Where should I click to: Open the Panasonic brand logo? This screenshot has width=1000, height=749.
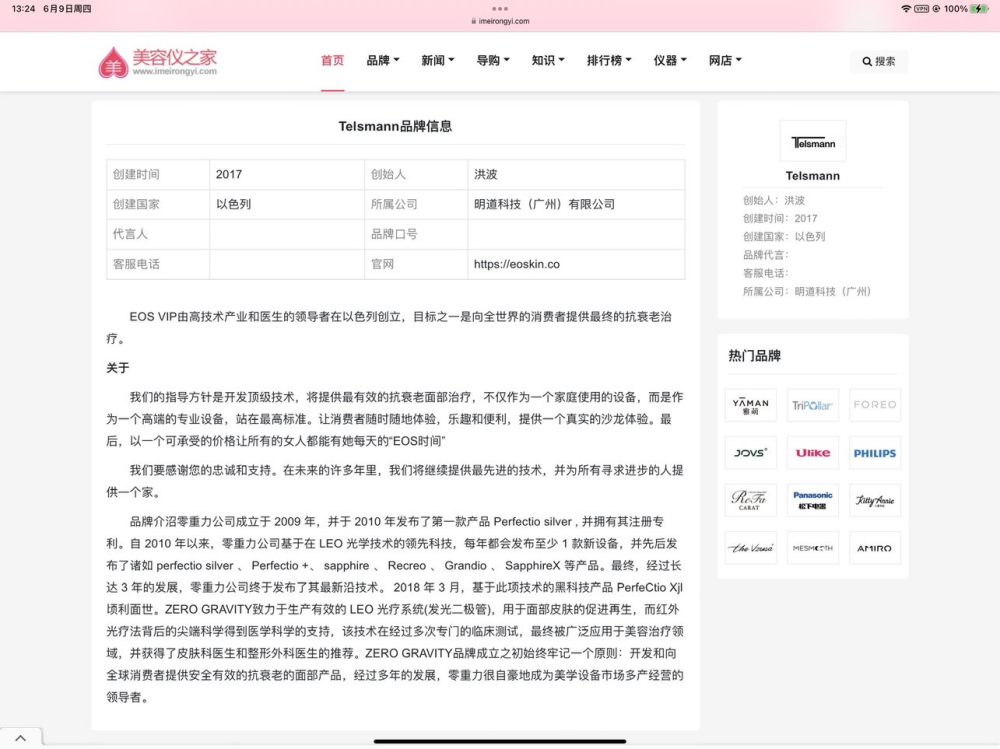[812, 500]
